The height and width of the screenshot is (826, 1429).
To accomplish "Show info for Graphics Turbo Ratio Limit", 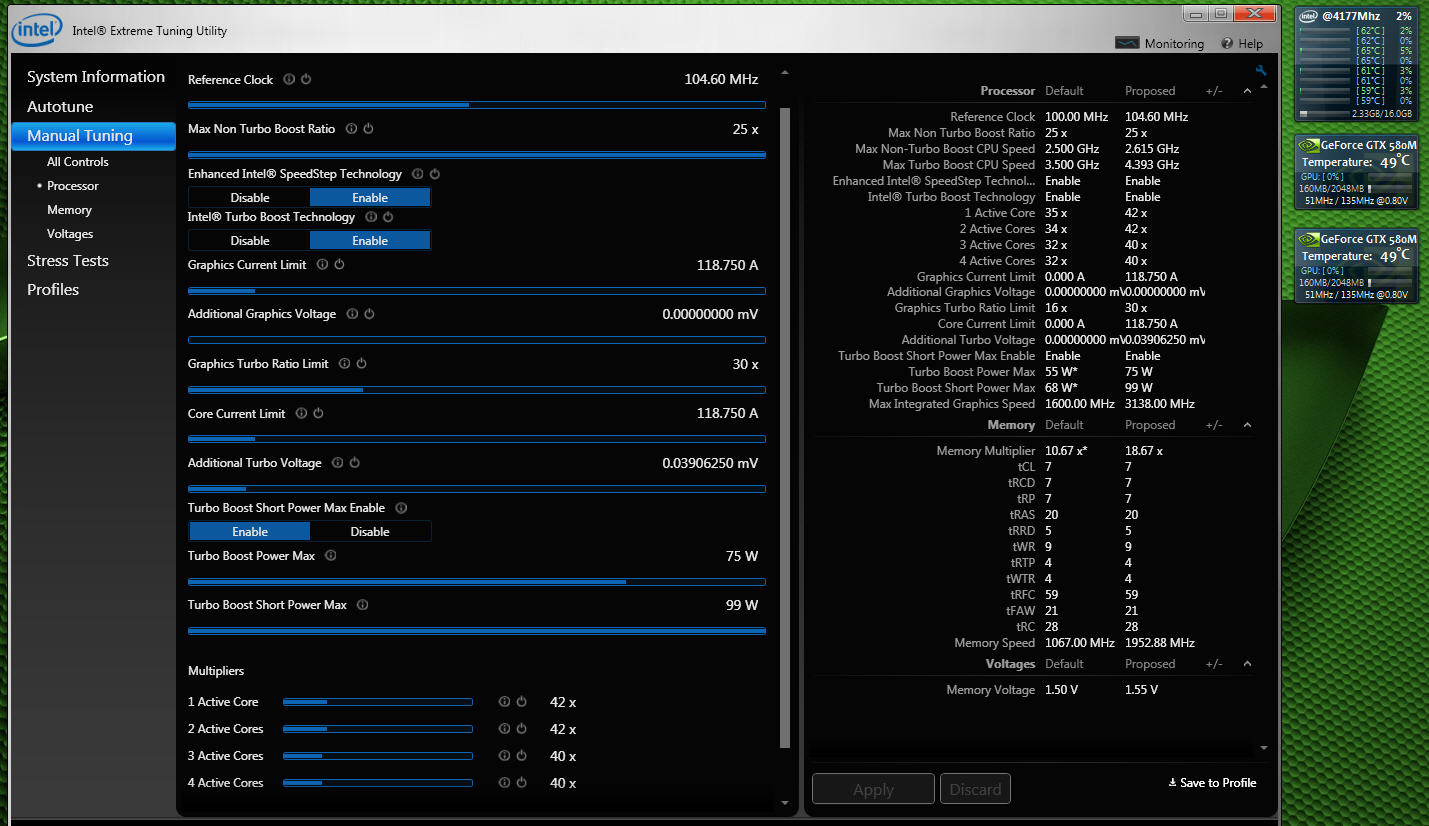I will click(344, 364).
